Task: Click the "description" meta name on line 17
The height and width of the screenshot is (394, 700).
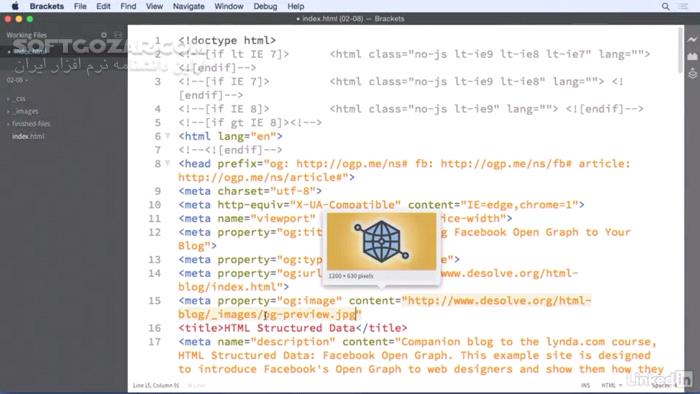Action: 292,342
